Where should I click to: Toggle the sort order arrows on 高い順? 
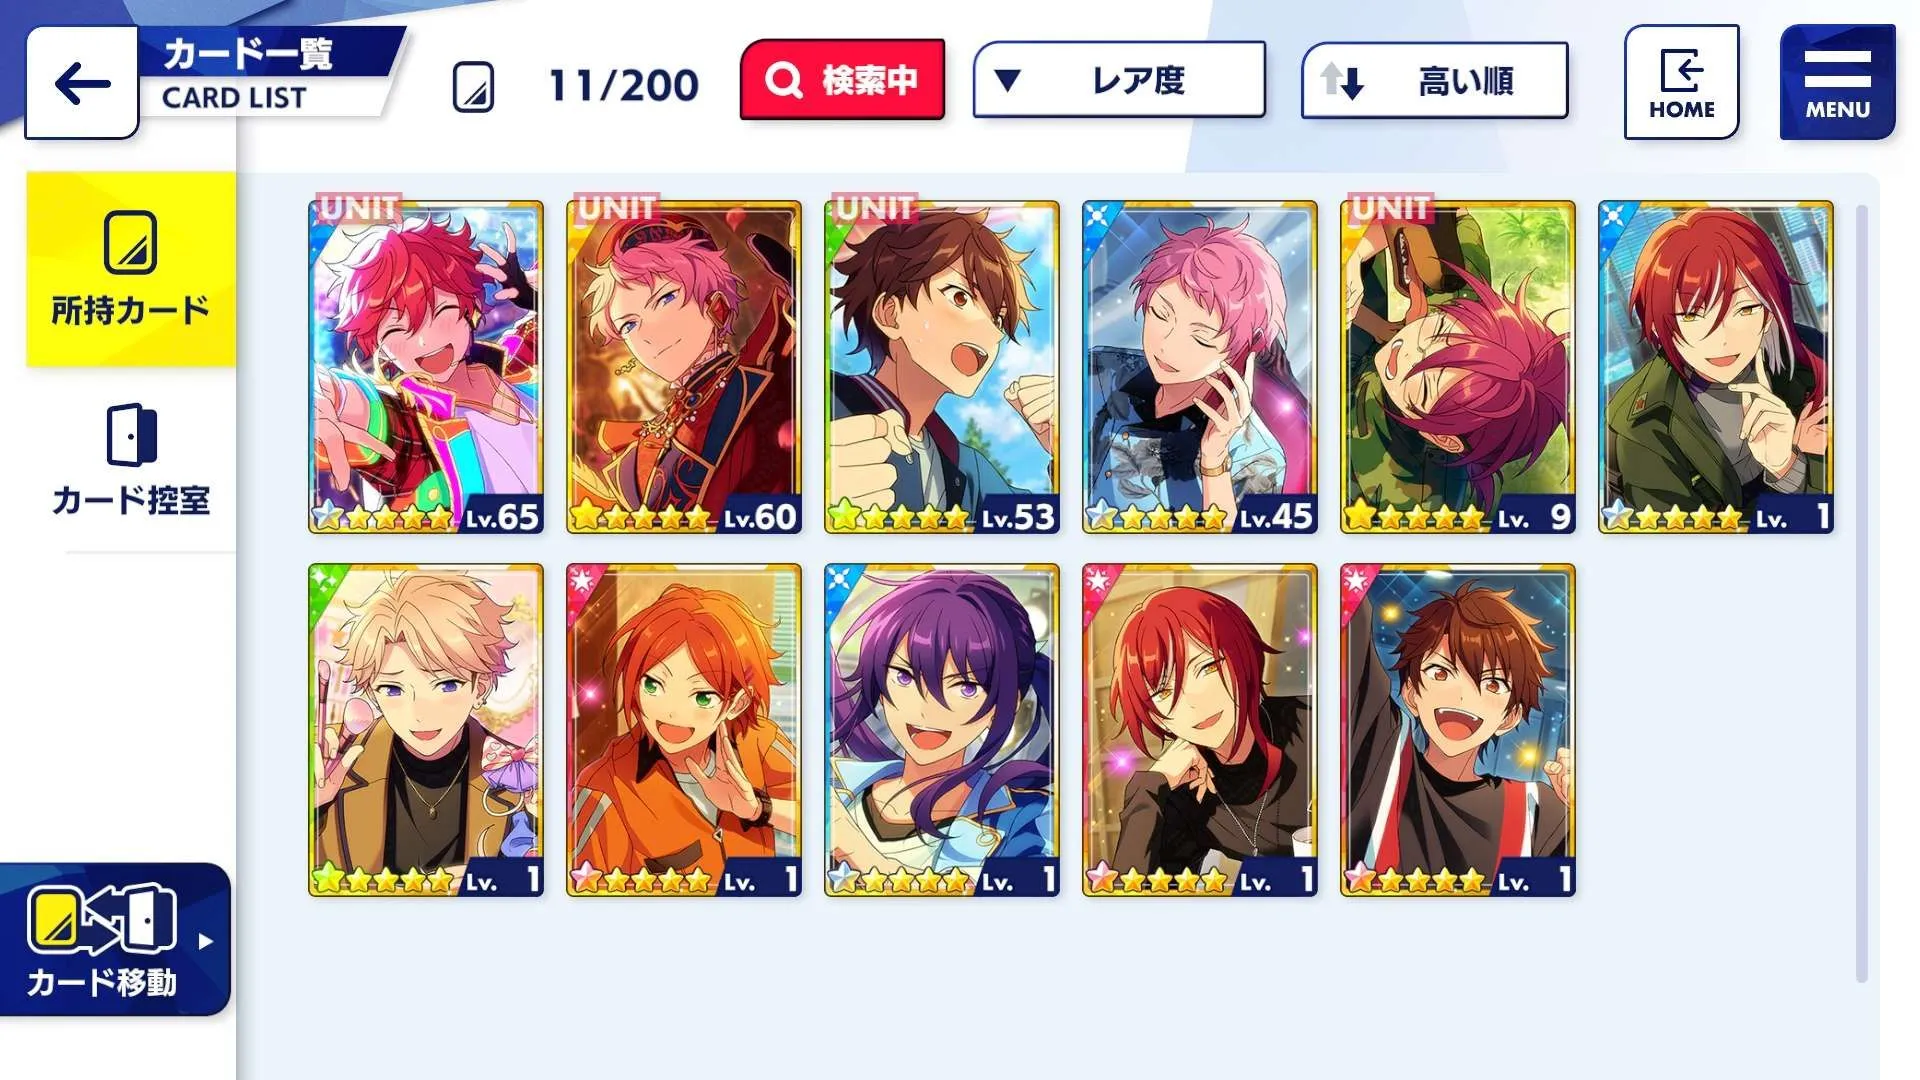(1342, 81)
